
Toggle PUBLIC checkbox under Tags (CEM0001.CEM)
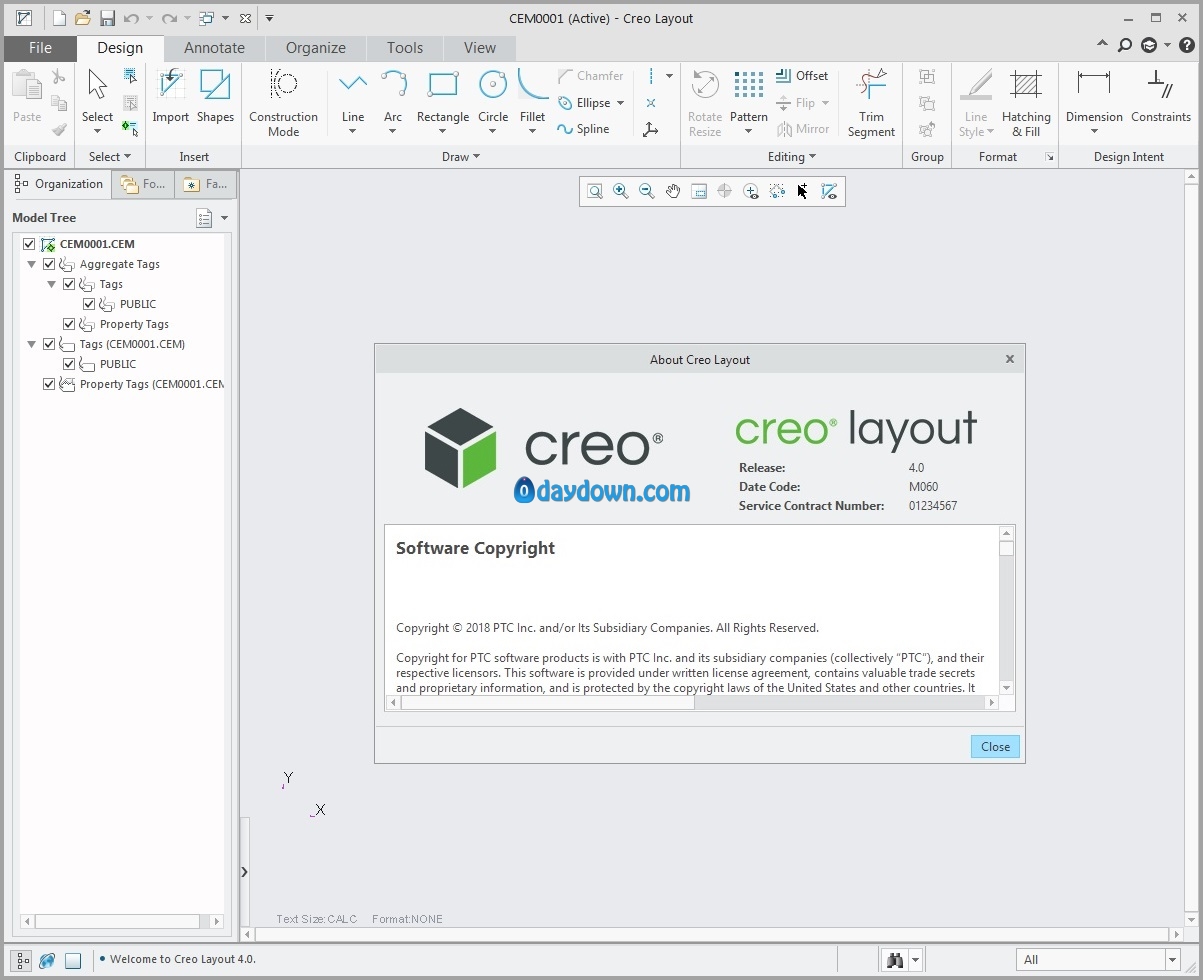tap(69, 364)
